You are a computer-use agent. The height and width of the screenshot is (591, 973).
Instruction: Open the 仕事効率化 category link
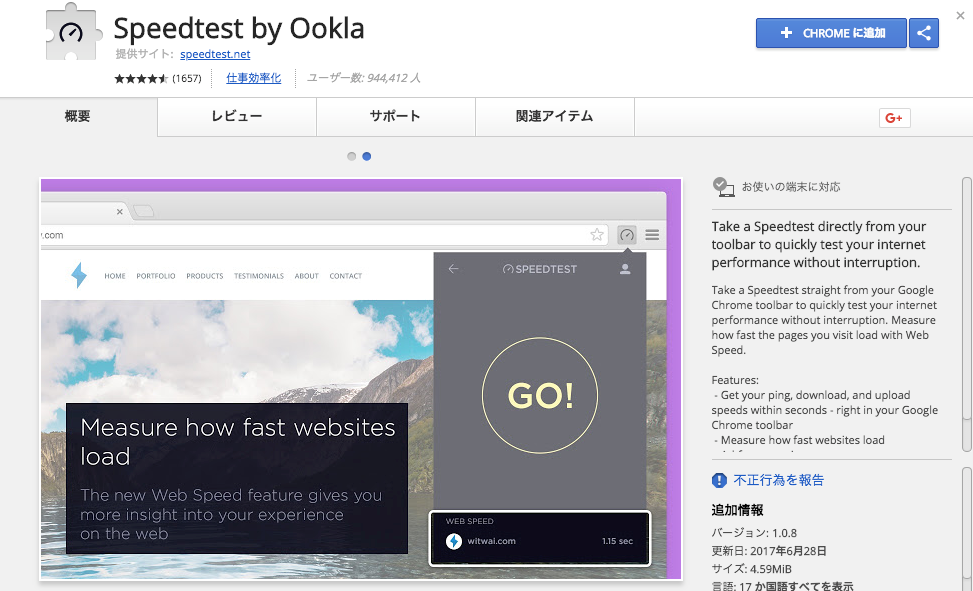[253, 78]
